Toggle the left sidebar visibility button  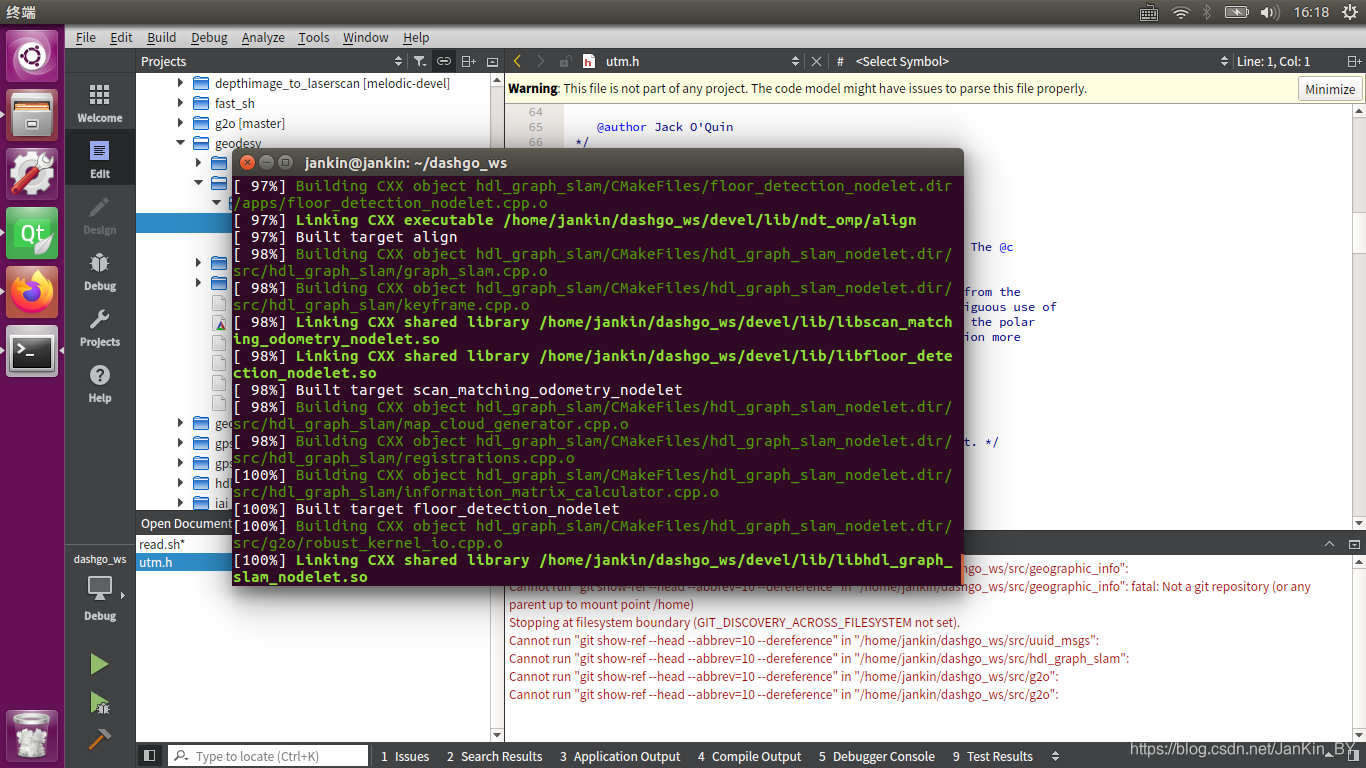(x=151, y=755)
